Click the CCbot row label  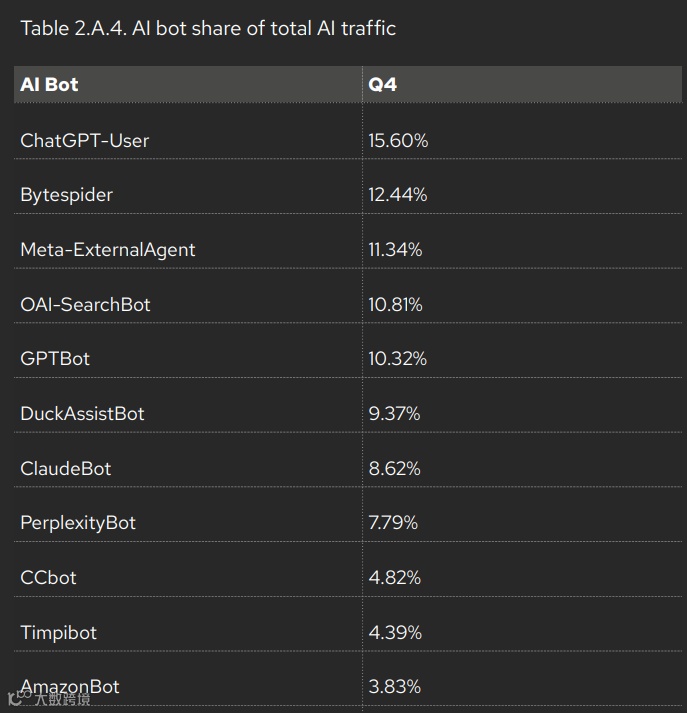coord(48,577)
